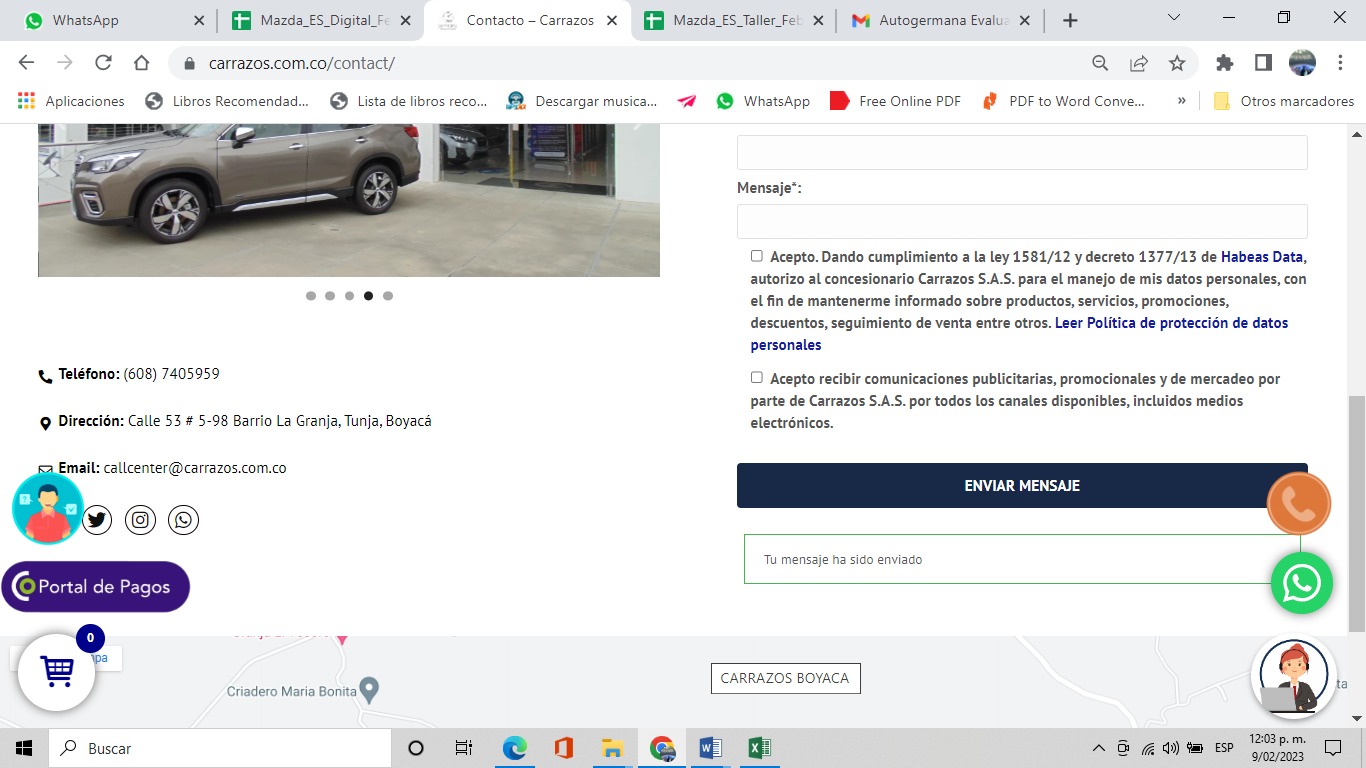
Task: Expand the tab search dropdown arrow
Action: click(1174, 18)
